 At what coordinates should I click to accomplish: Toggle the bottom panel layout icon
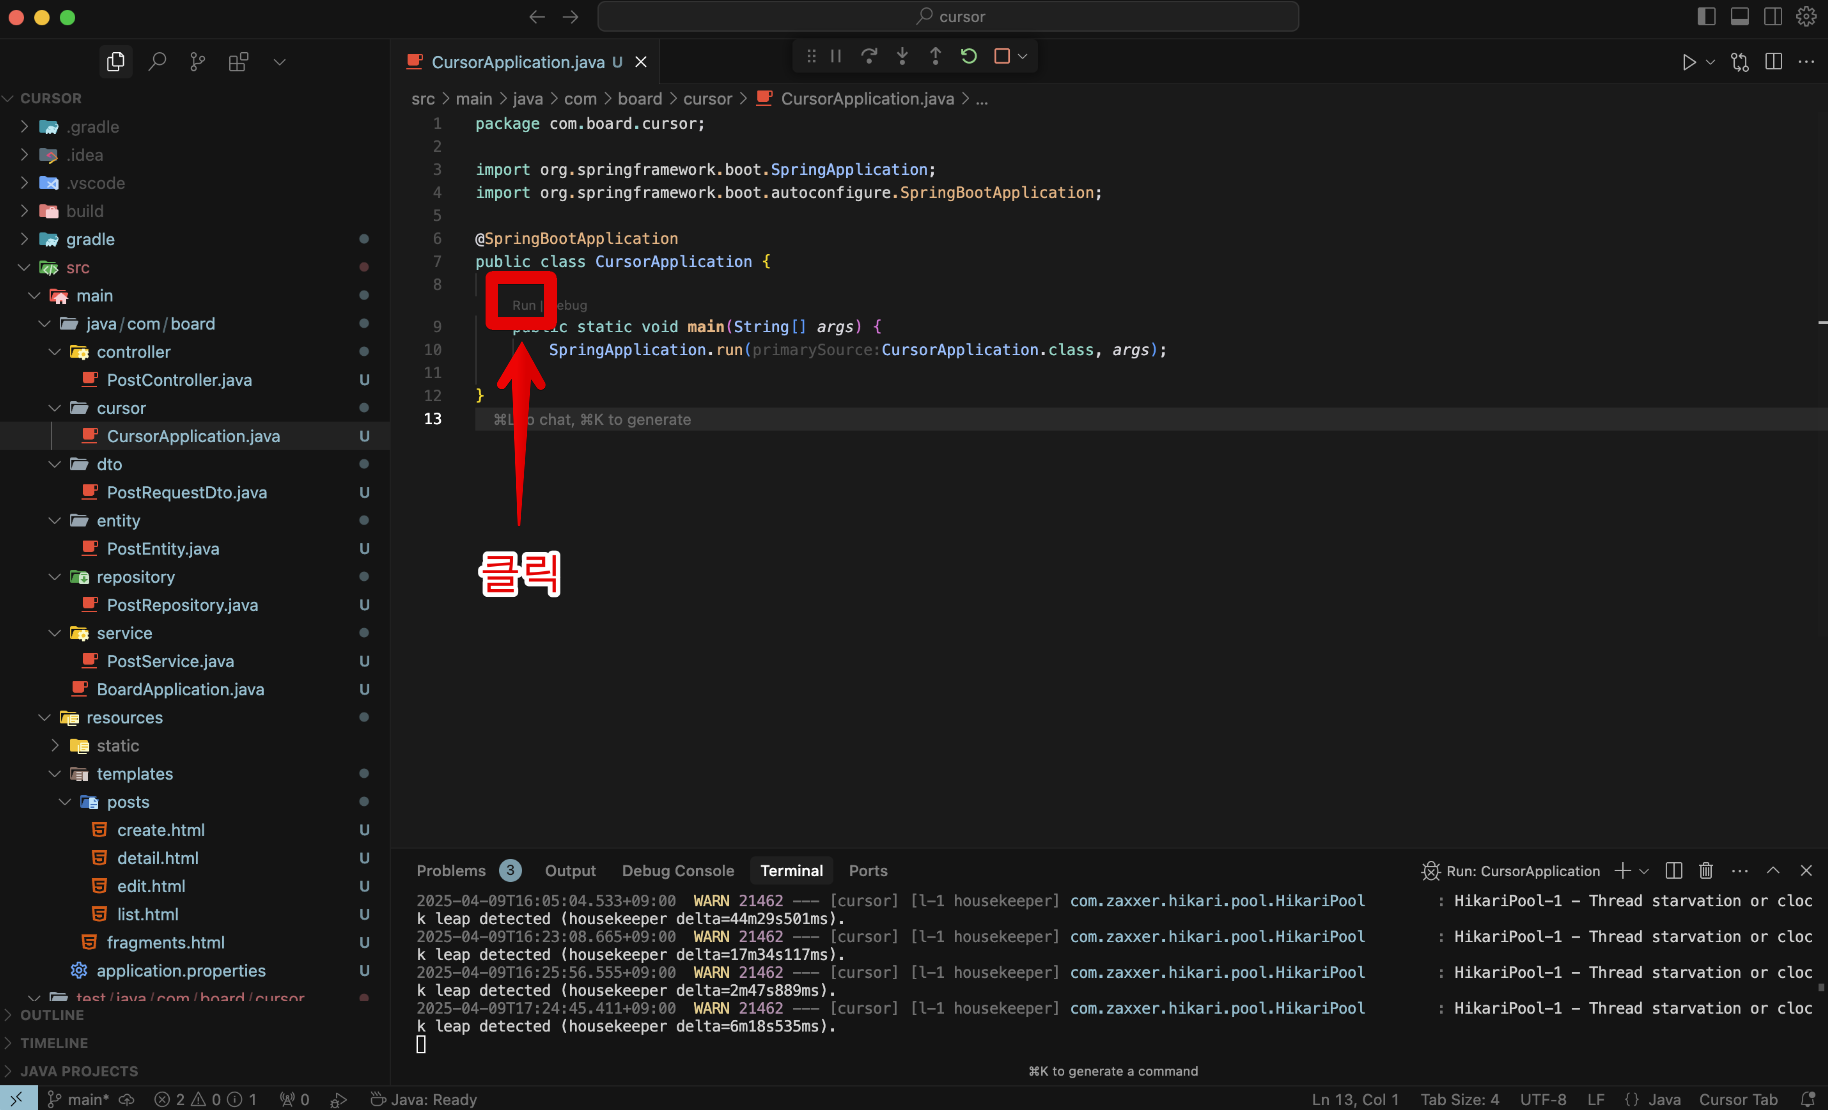1740,16
